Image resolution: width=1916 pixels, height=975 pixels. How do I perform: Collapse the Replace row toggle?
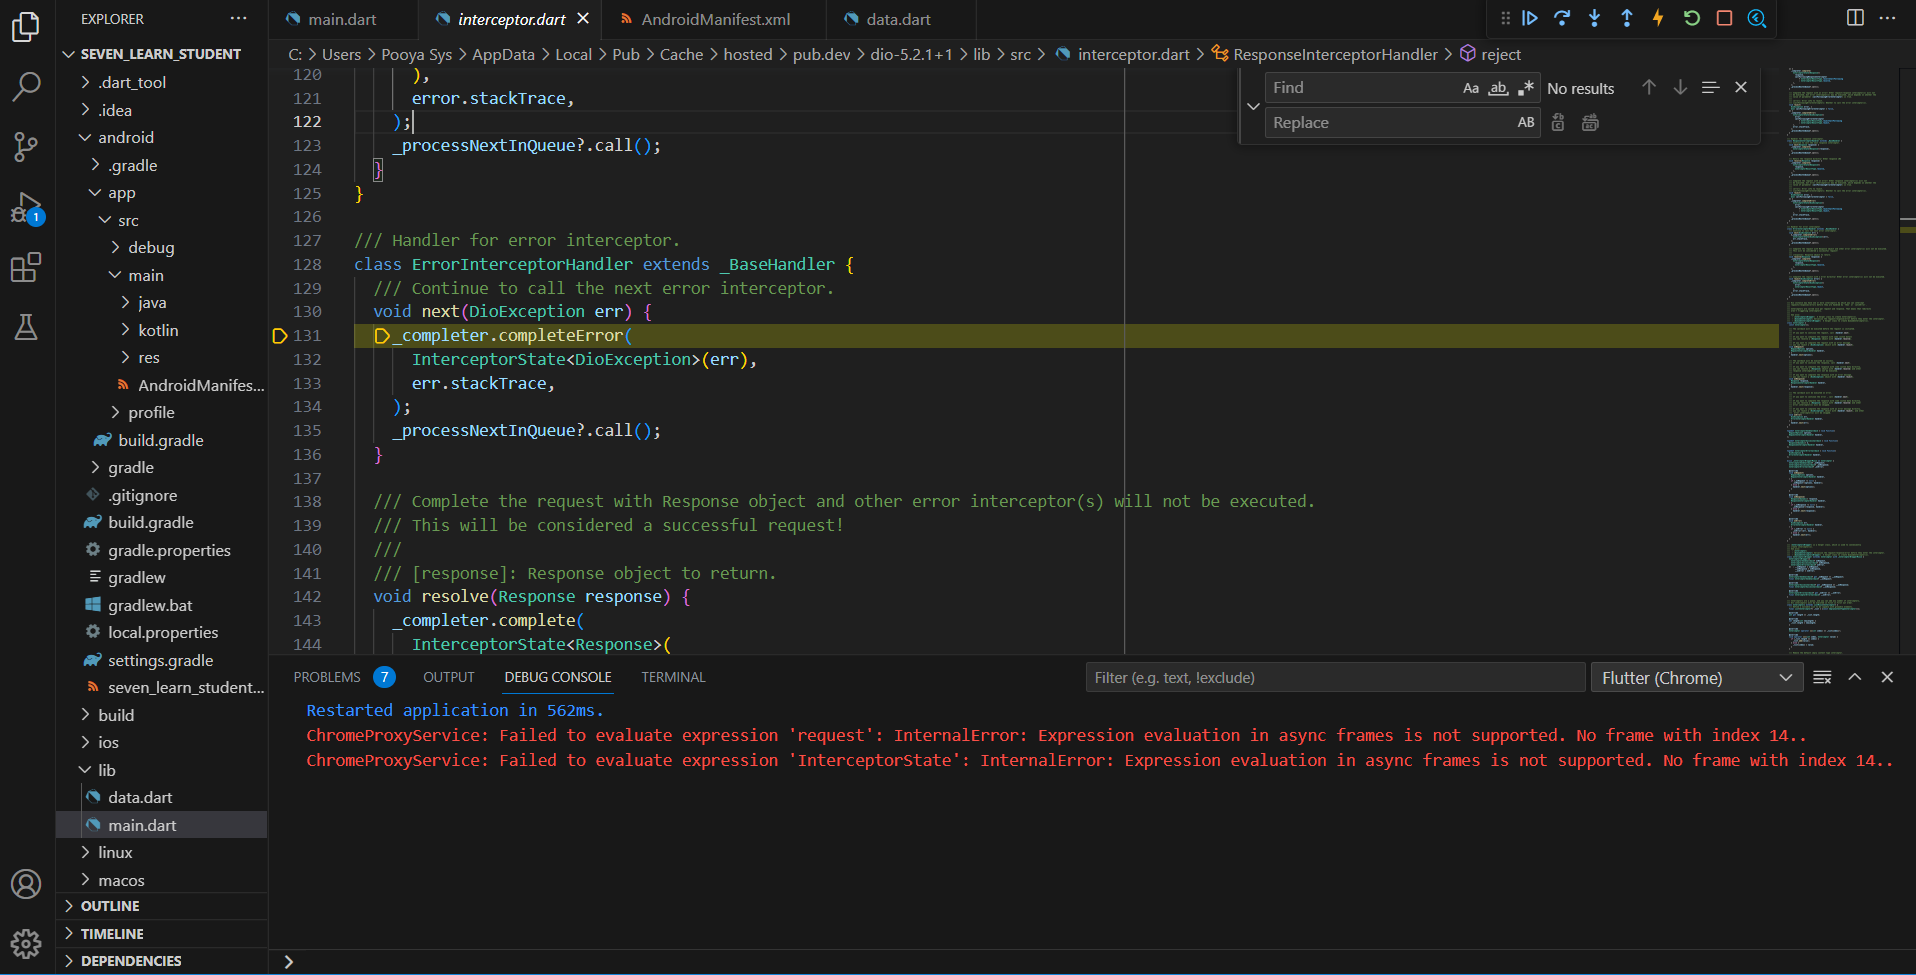pyautogui.click(x=1253, y=105)
